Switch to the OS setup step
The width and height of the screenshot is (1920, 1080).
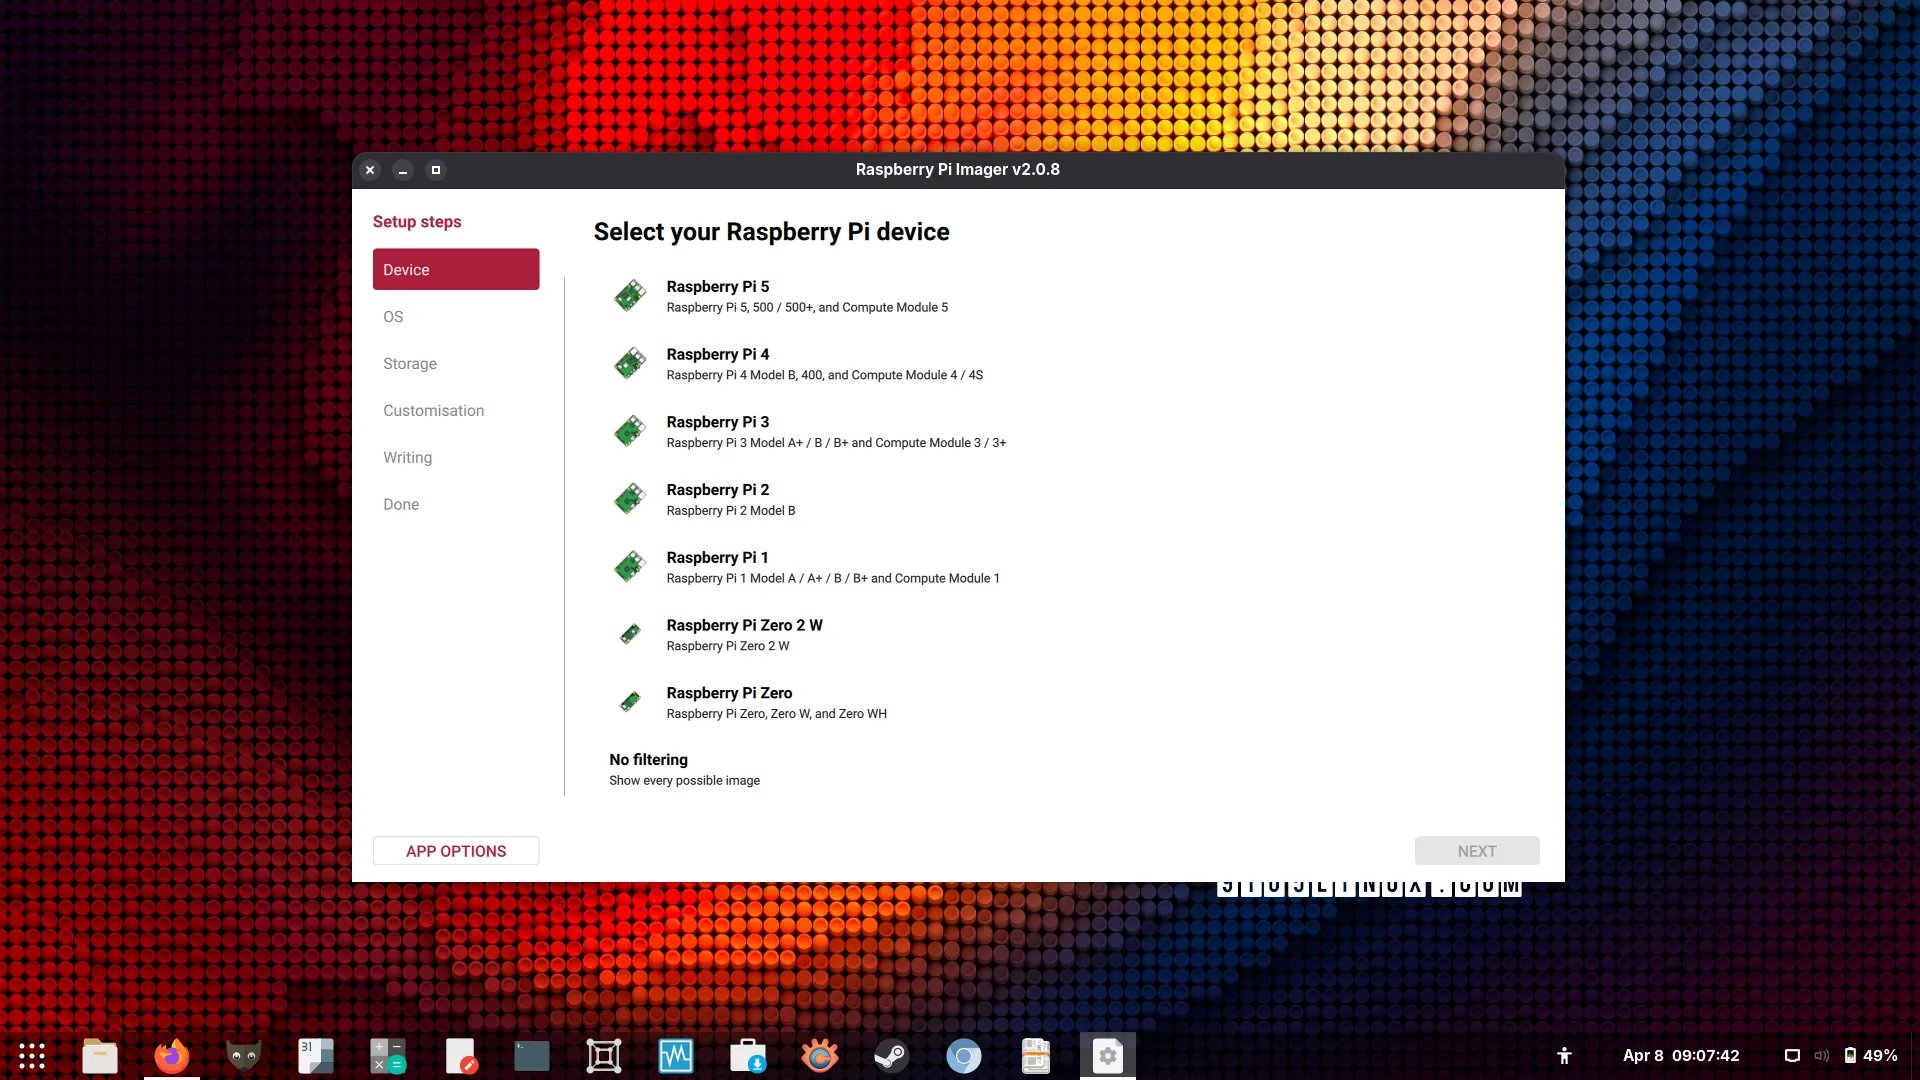click(x=393, y=317)
